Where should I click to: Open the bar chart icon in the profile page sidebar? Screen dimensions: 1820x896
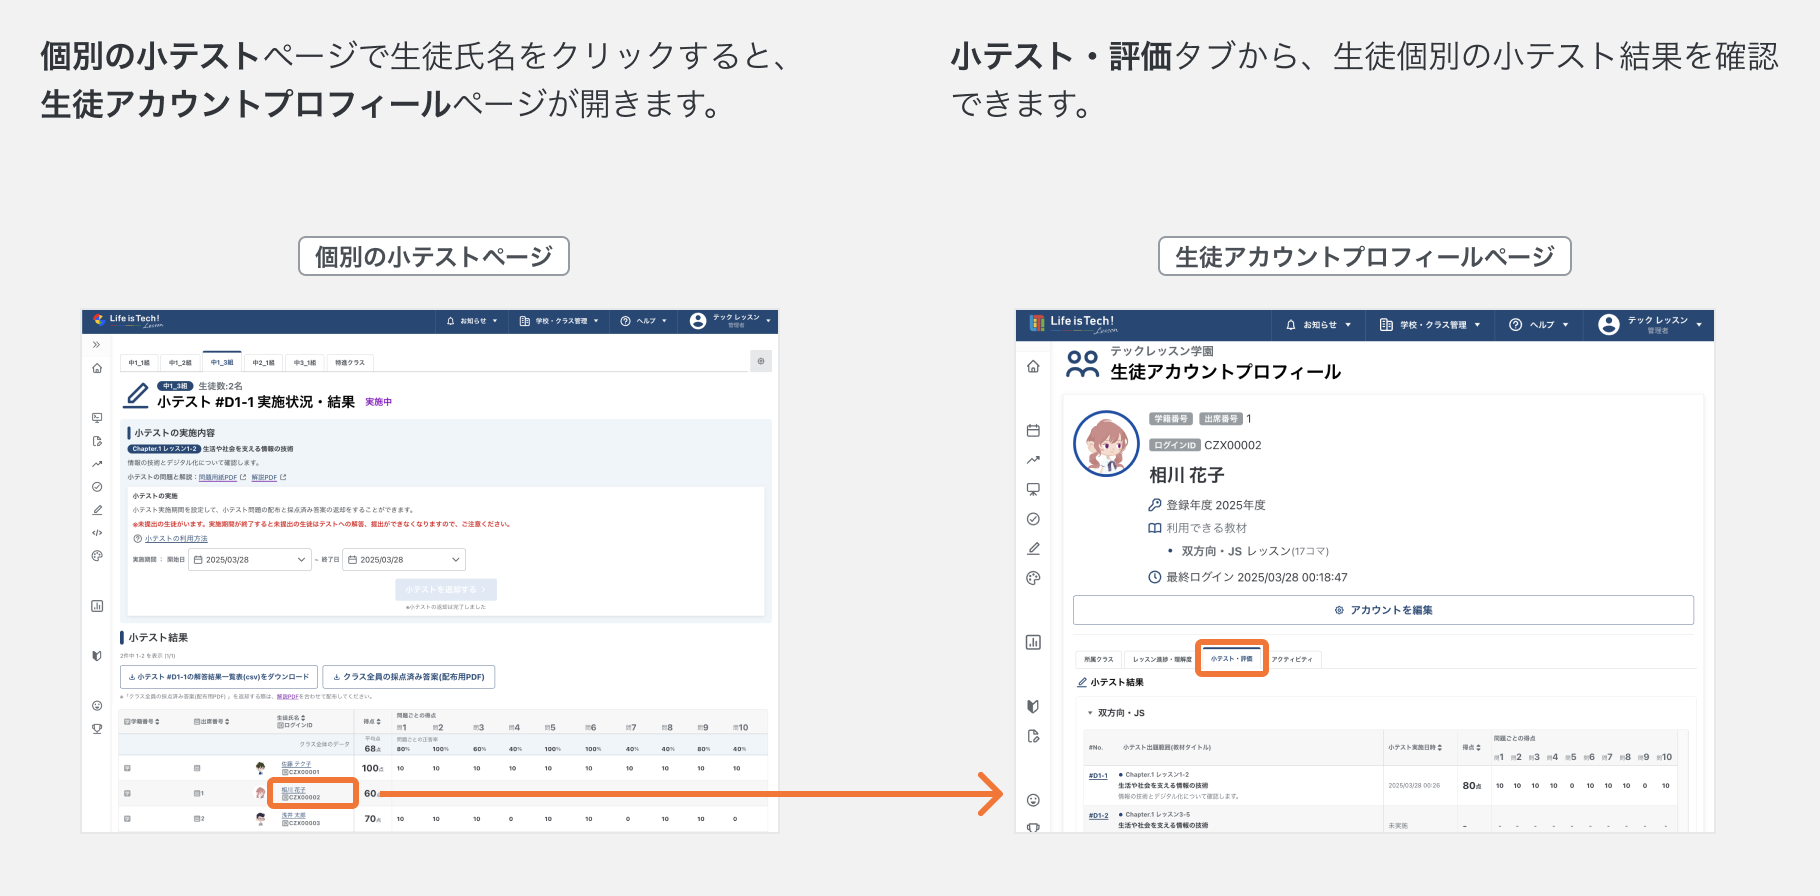coord(1033,642)
